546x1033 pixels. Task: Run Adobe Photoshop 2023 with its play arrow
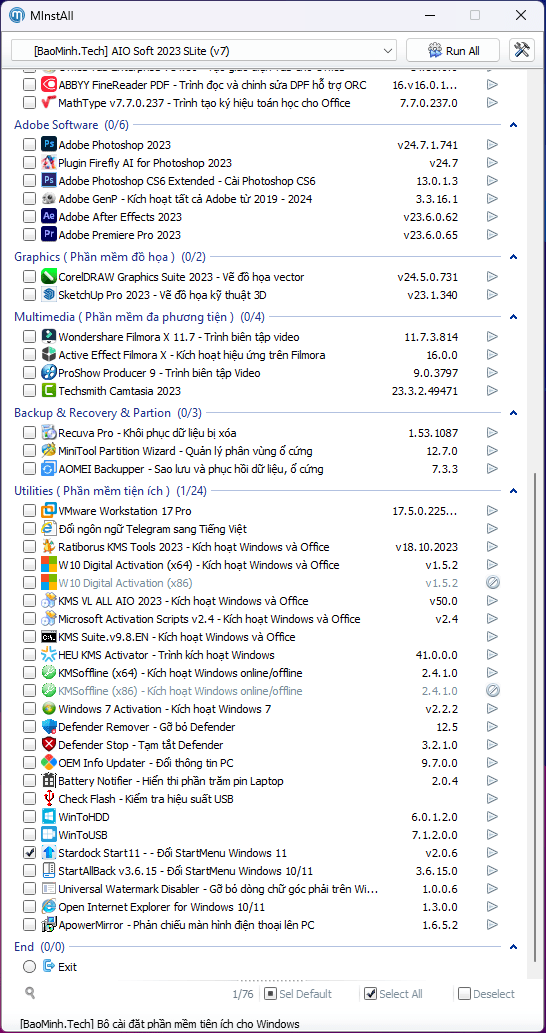click(492, 144)
